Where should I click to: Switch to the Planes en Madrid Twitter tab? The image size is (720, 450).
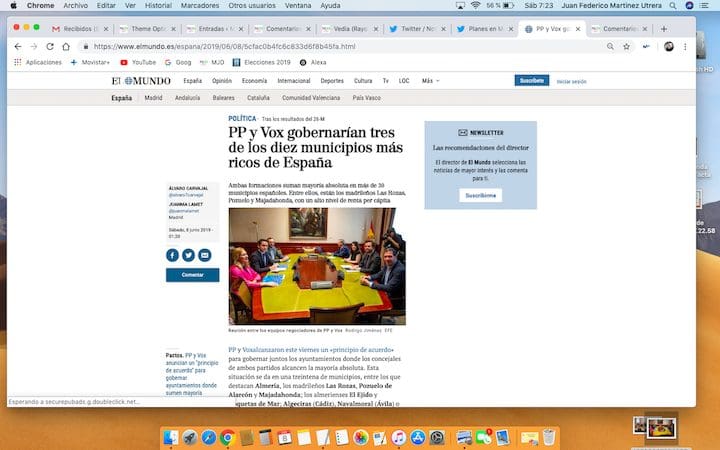(484, 29)
